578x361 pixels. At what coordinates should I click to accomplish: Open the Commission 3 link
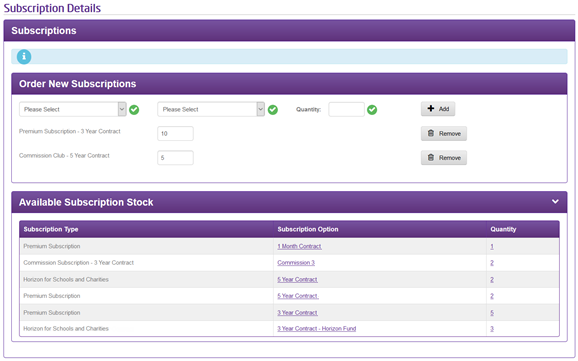coord(296,263)
